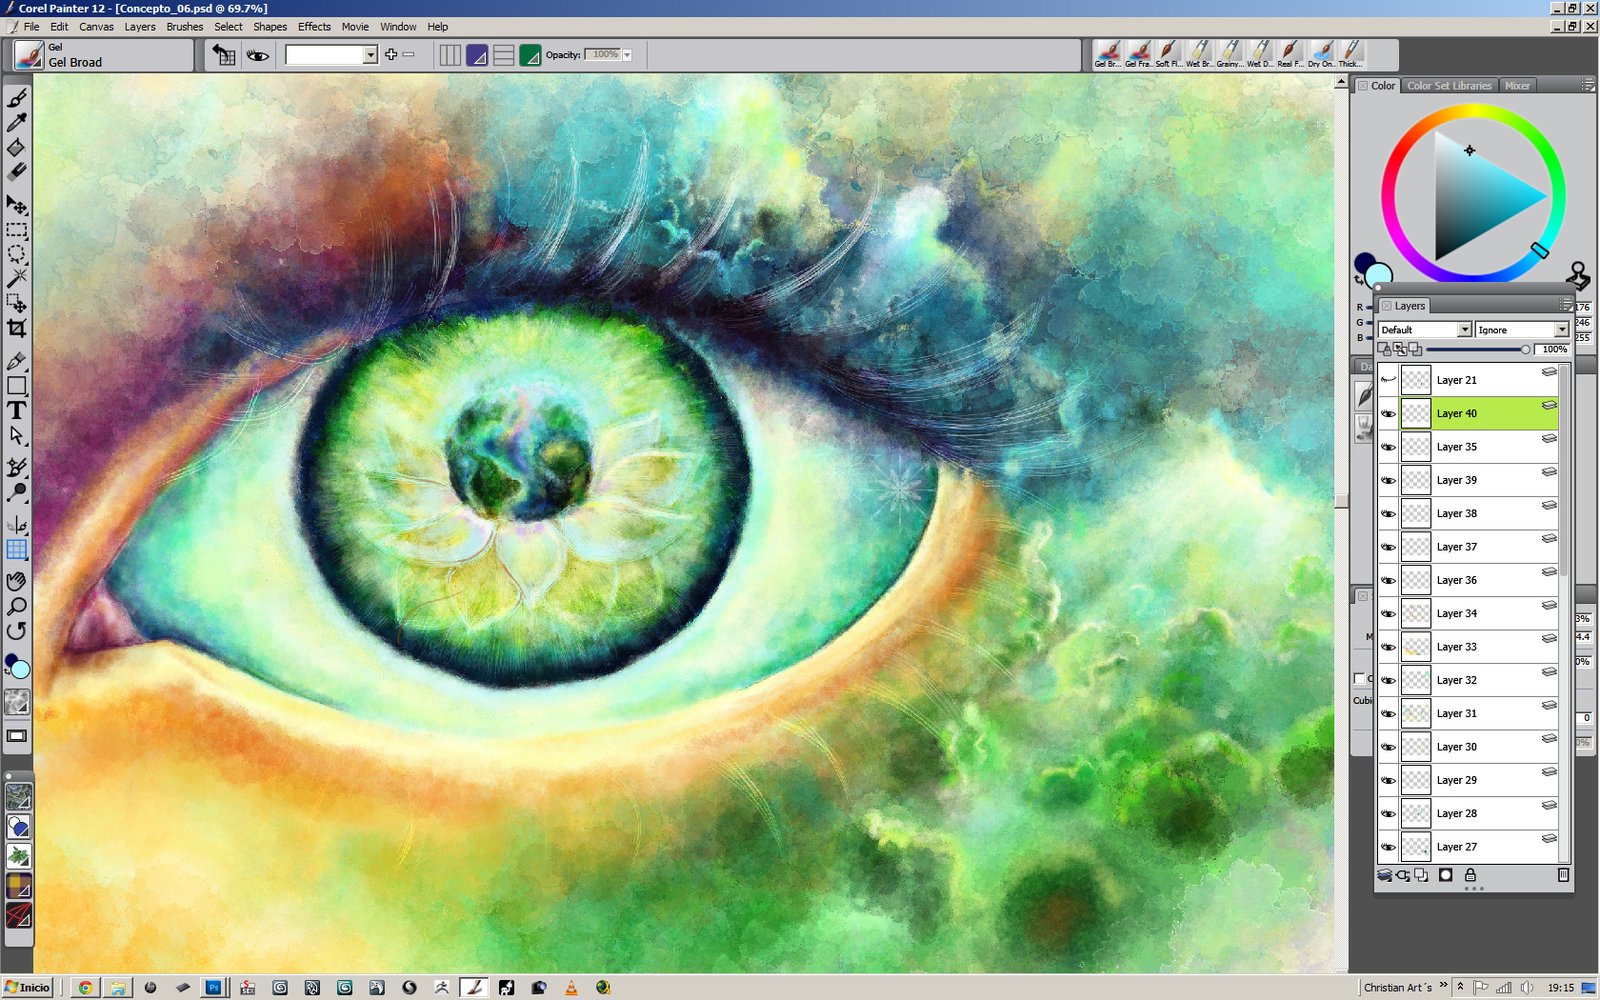Click the Inicio start button

point(28,987)
